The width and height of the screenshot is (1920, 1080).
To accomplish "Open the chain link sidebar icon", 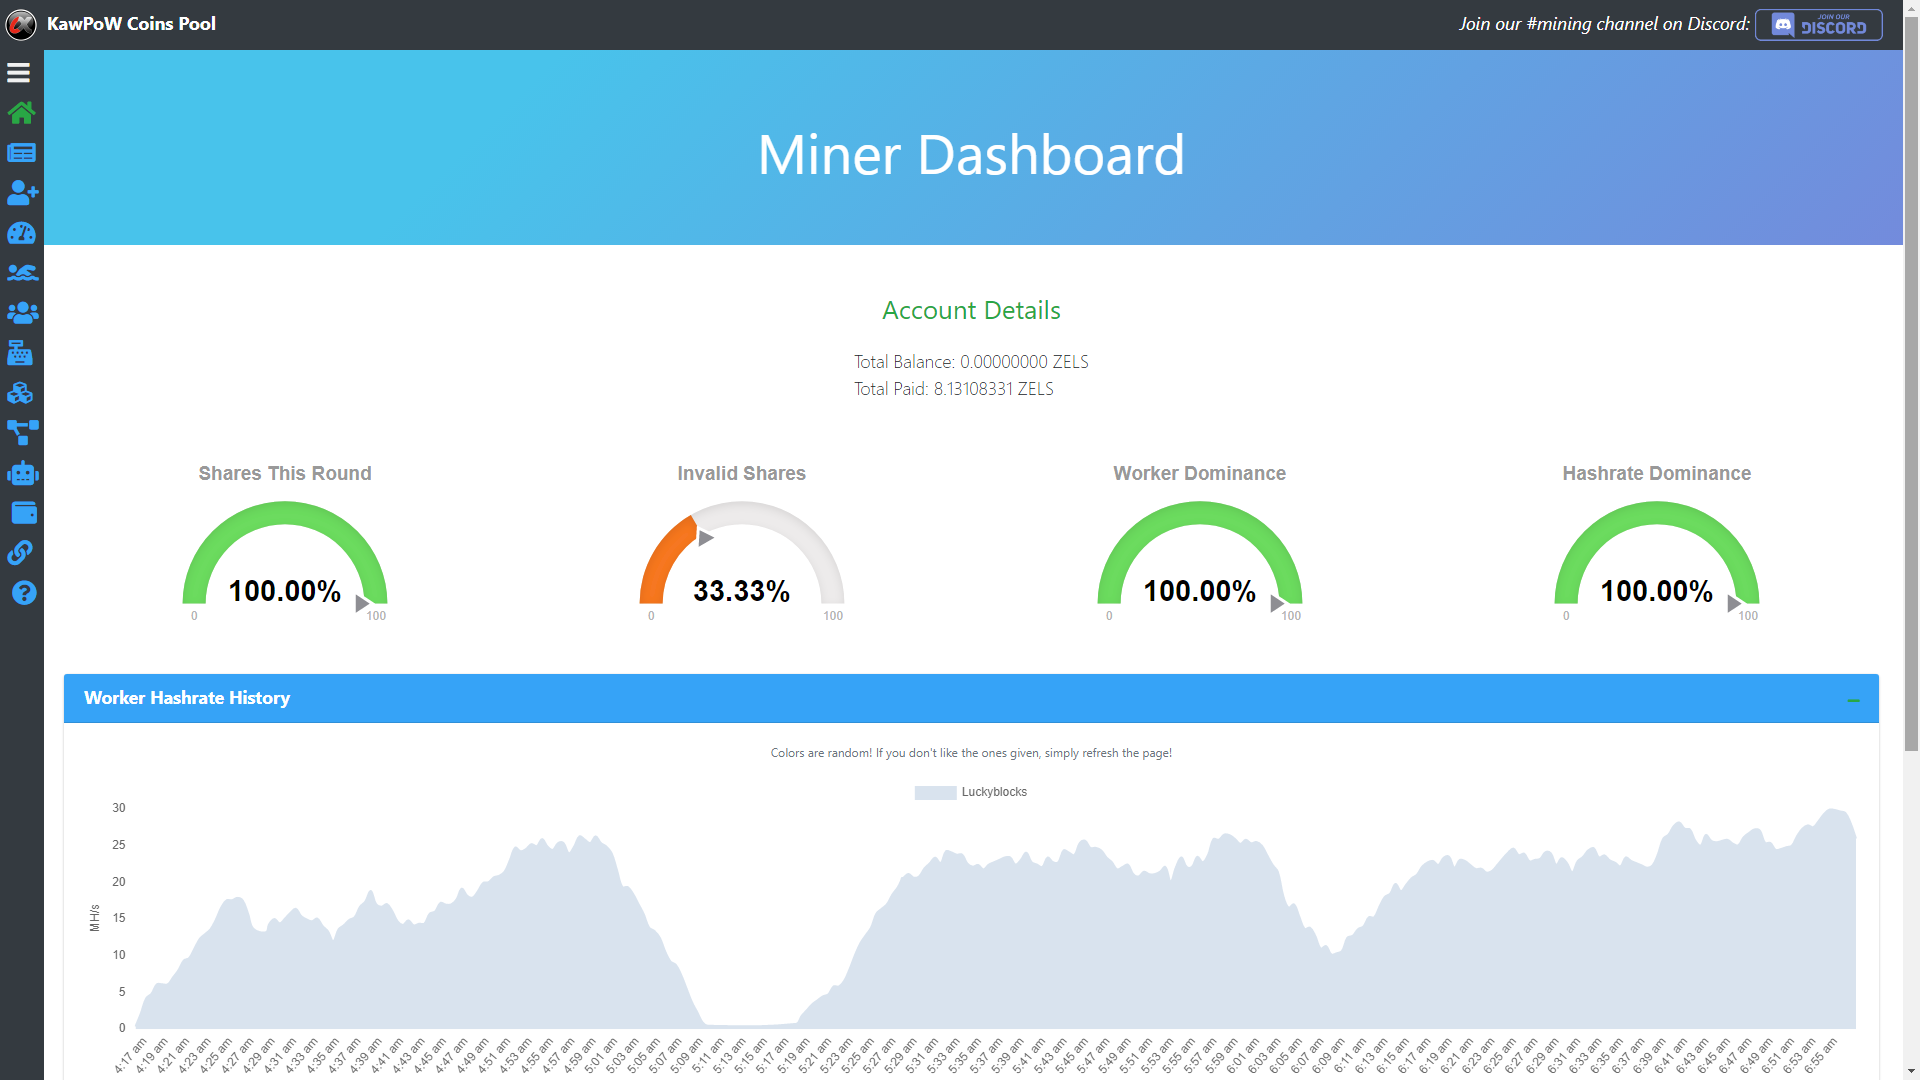I will 20,553.
